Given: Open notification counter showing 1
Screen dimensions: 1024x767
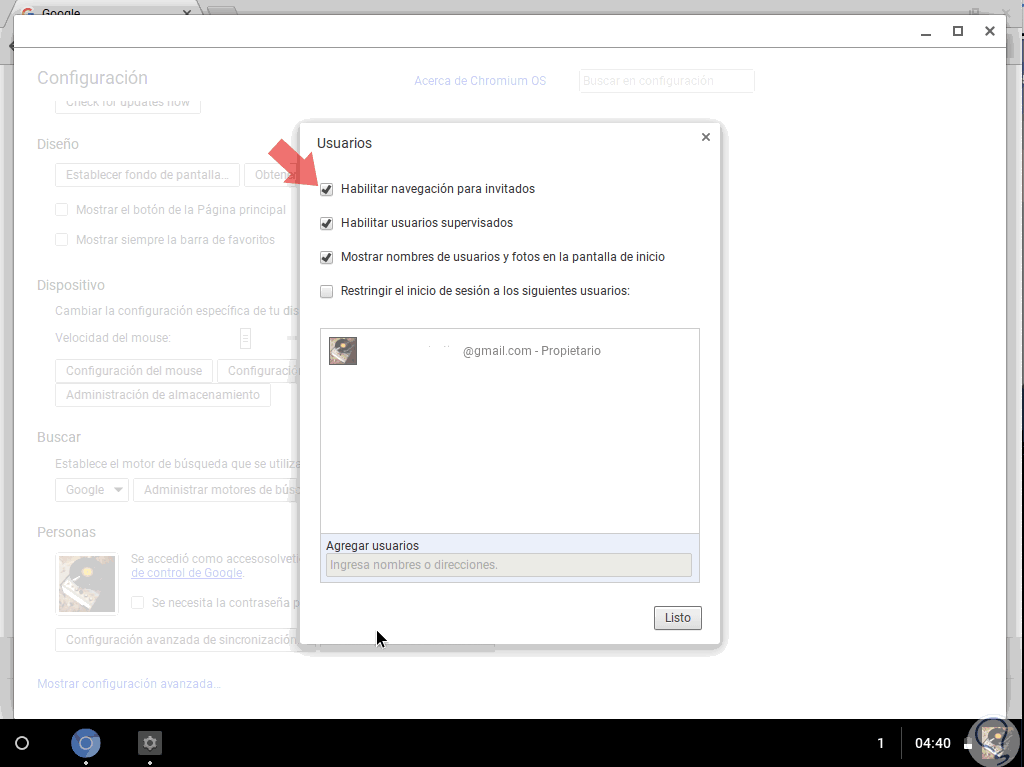Looking at the screenshot, I should click(880, 743).
